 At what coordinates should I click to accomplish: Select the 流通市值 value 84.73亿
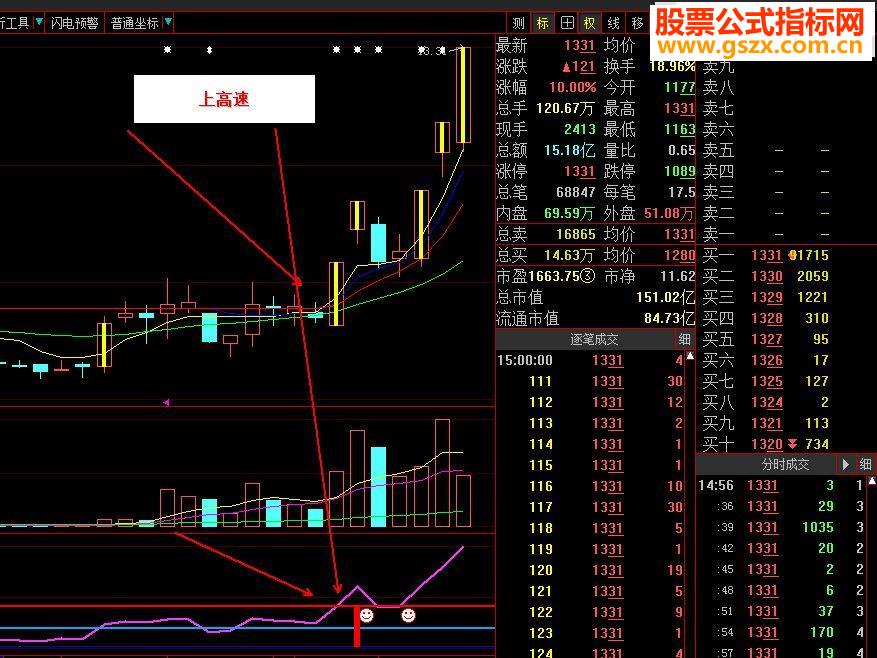pos(669,318)
